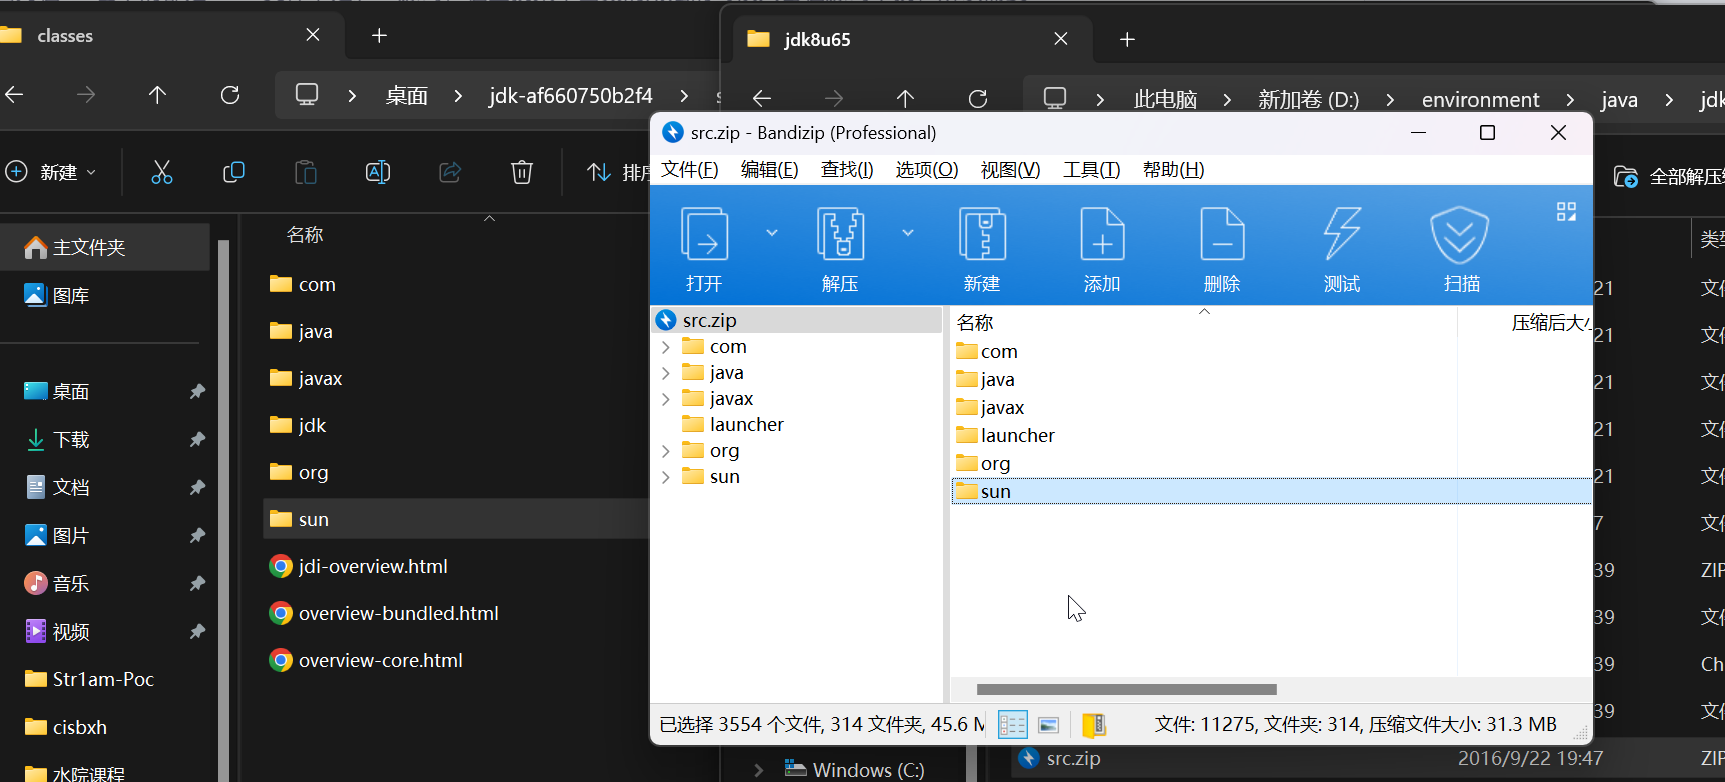Click the 打开 (Open) archive icon

point(704,236)
